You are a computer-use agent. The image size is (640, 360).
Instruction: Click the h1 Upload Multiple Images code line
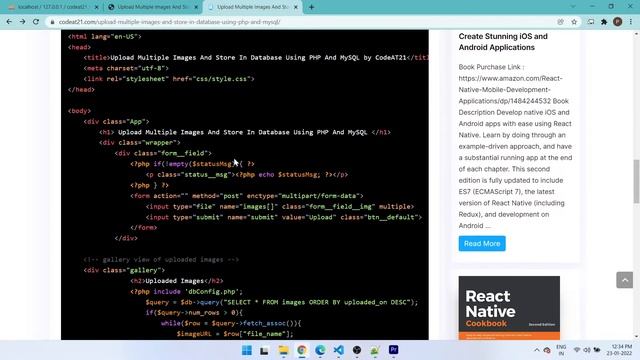click(245, 132)
